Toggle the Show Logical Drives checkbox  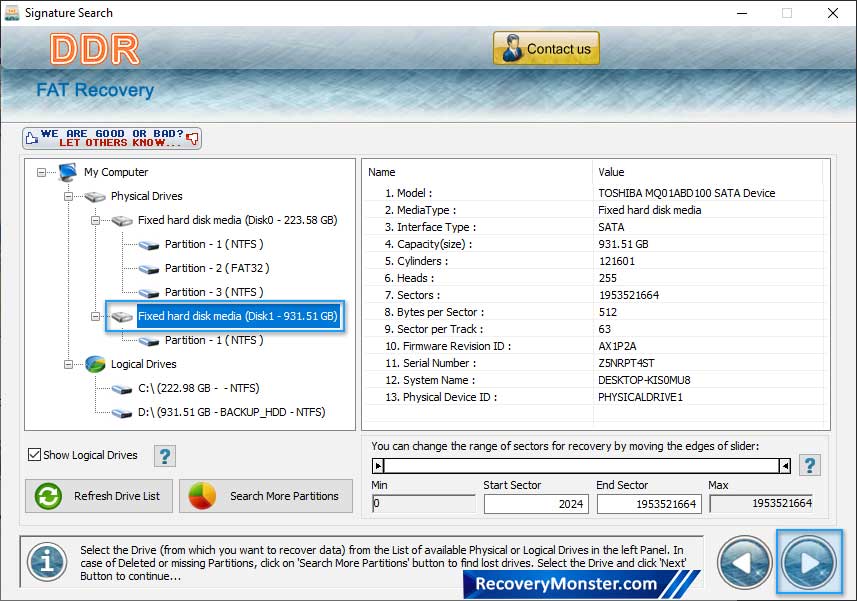(34, 455)
